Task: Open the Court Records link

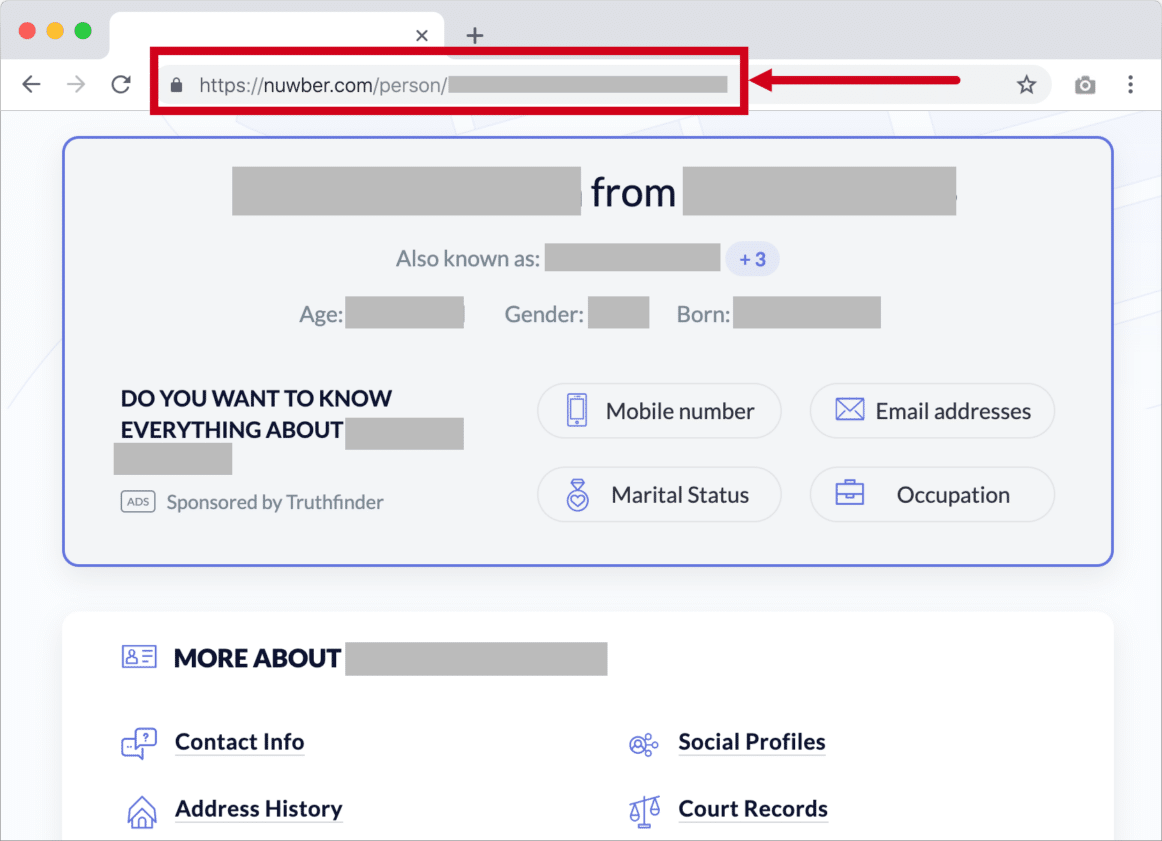Action: point(752,808)
